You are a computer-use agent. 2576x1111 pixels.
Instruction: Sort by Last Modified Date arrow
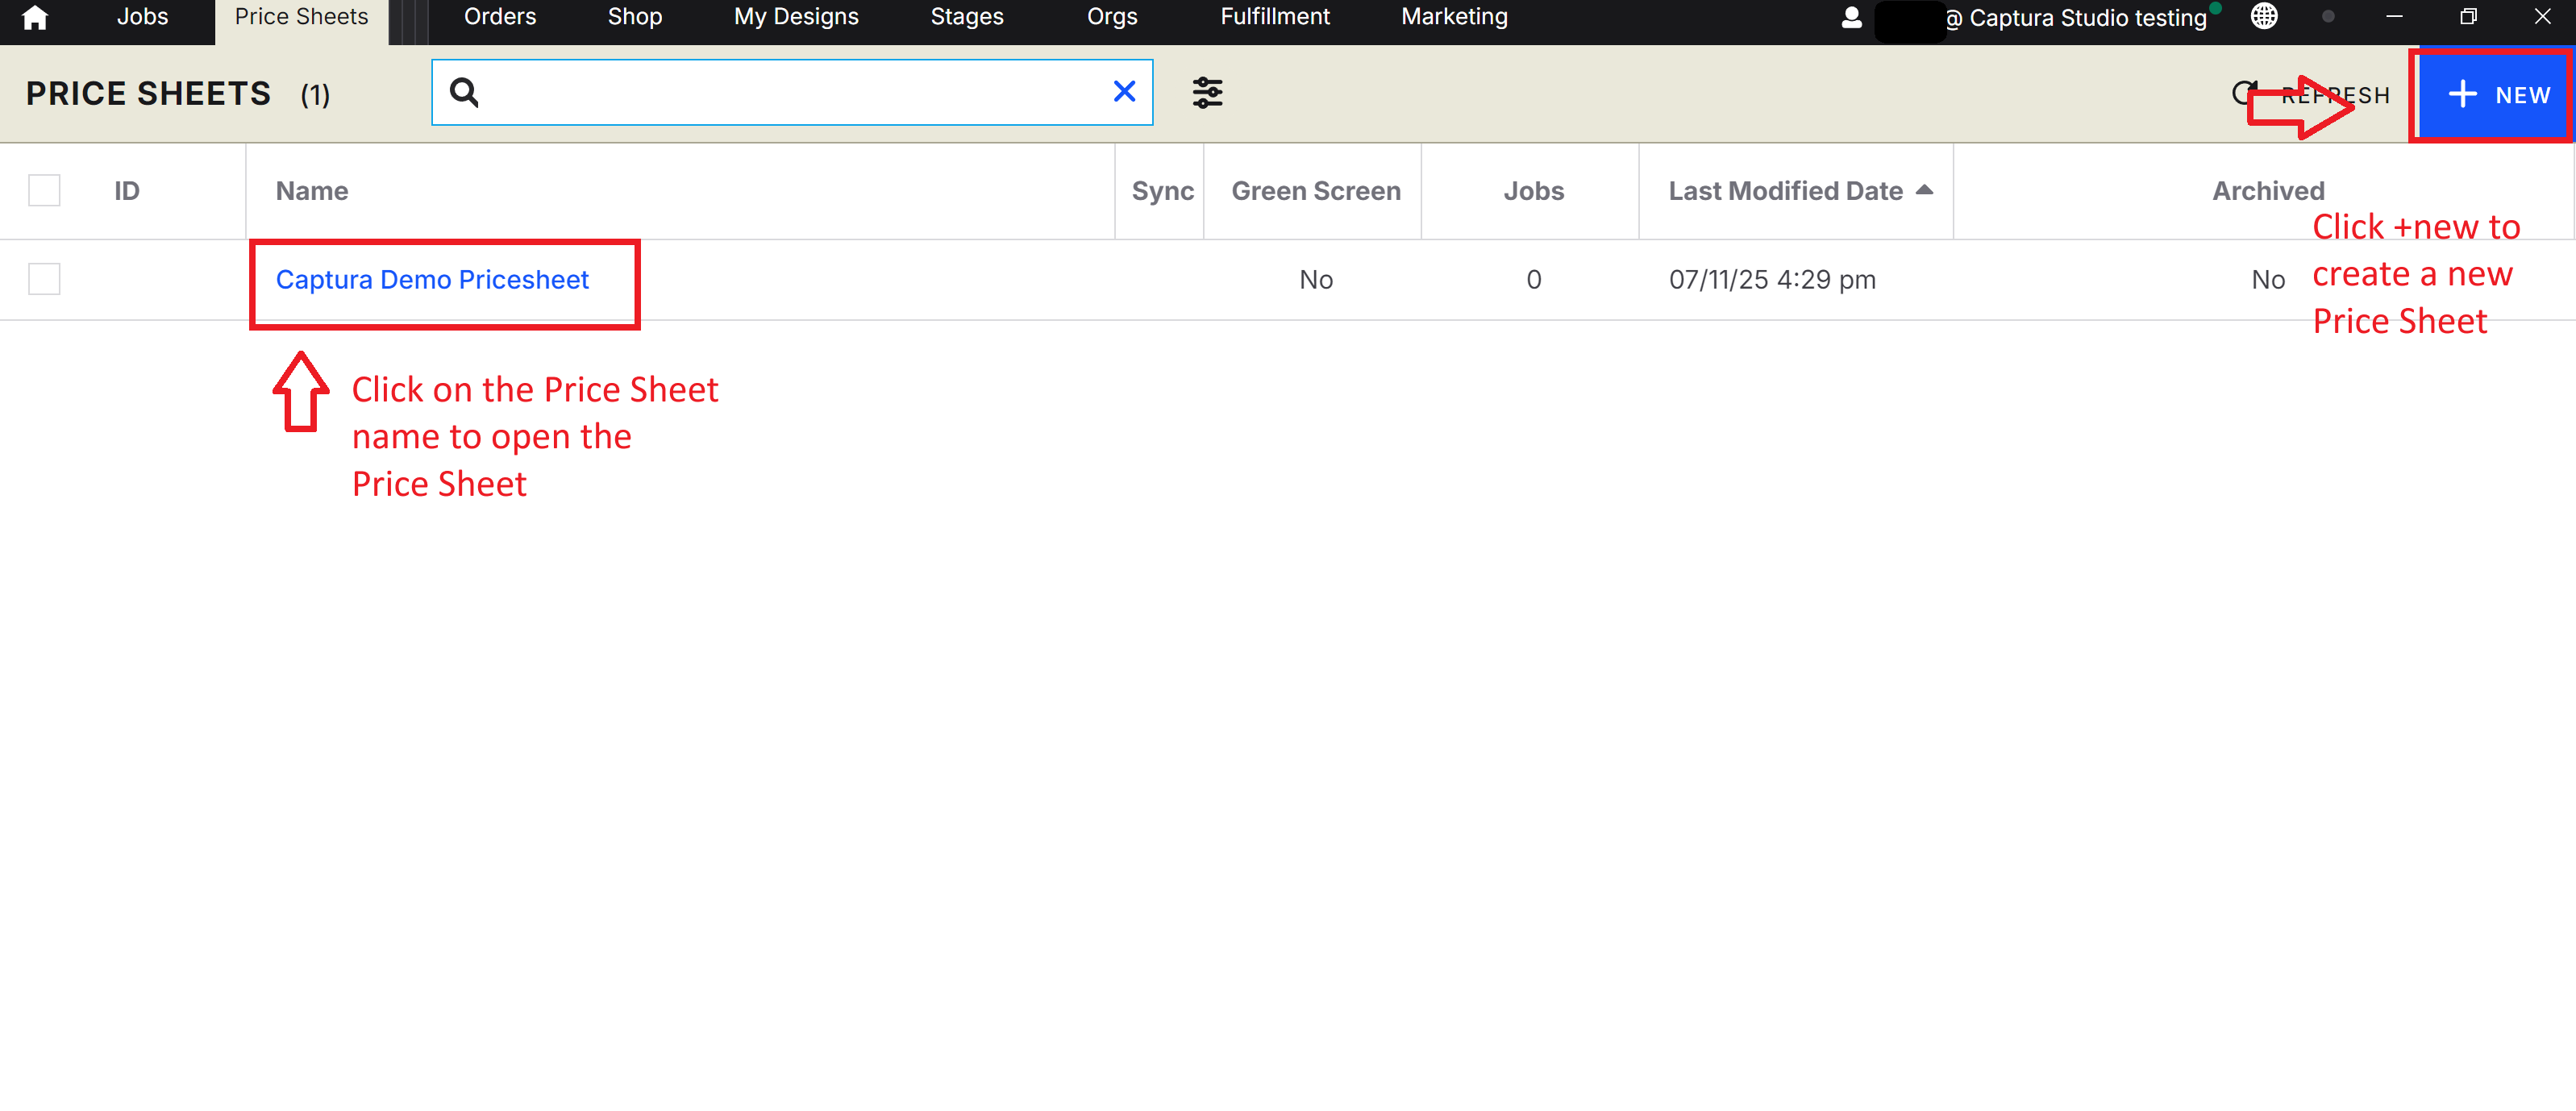(1924, 189)
